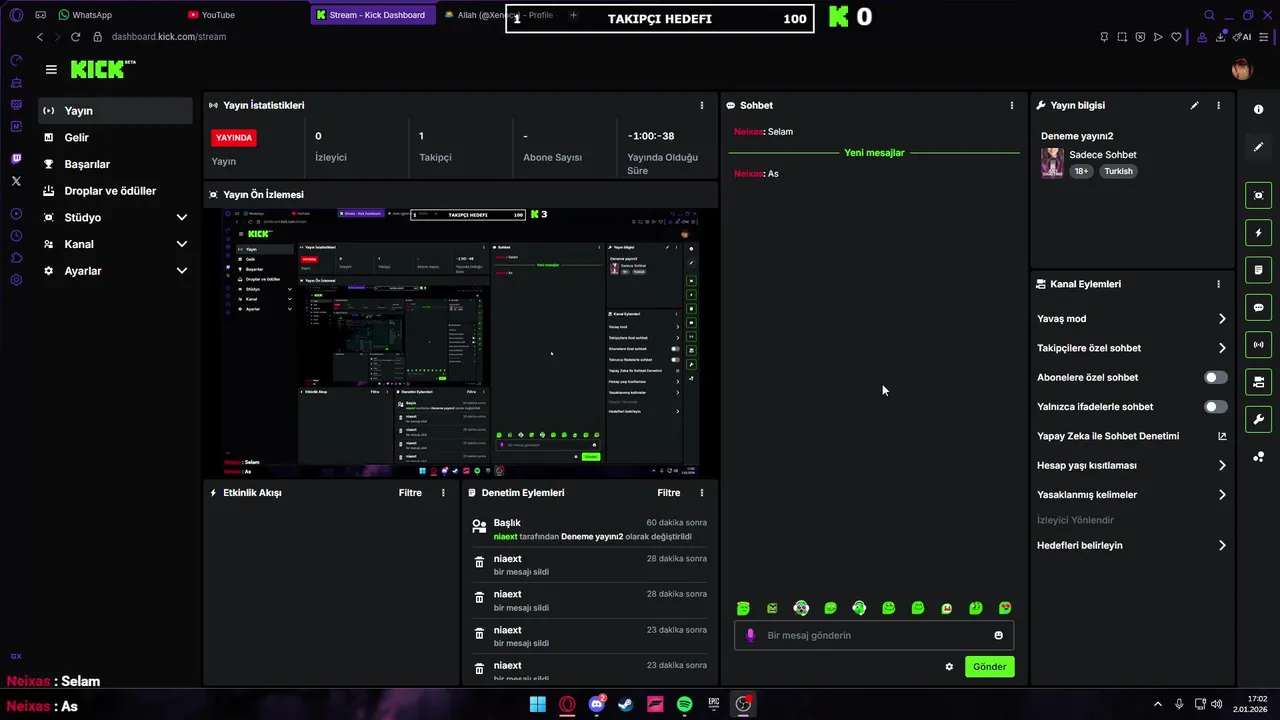Image resolution: width=1280 pixels, height=720 pixels.
Task: Open the info icon in right toolbar
Action: 1258,109
